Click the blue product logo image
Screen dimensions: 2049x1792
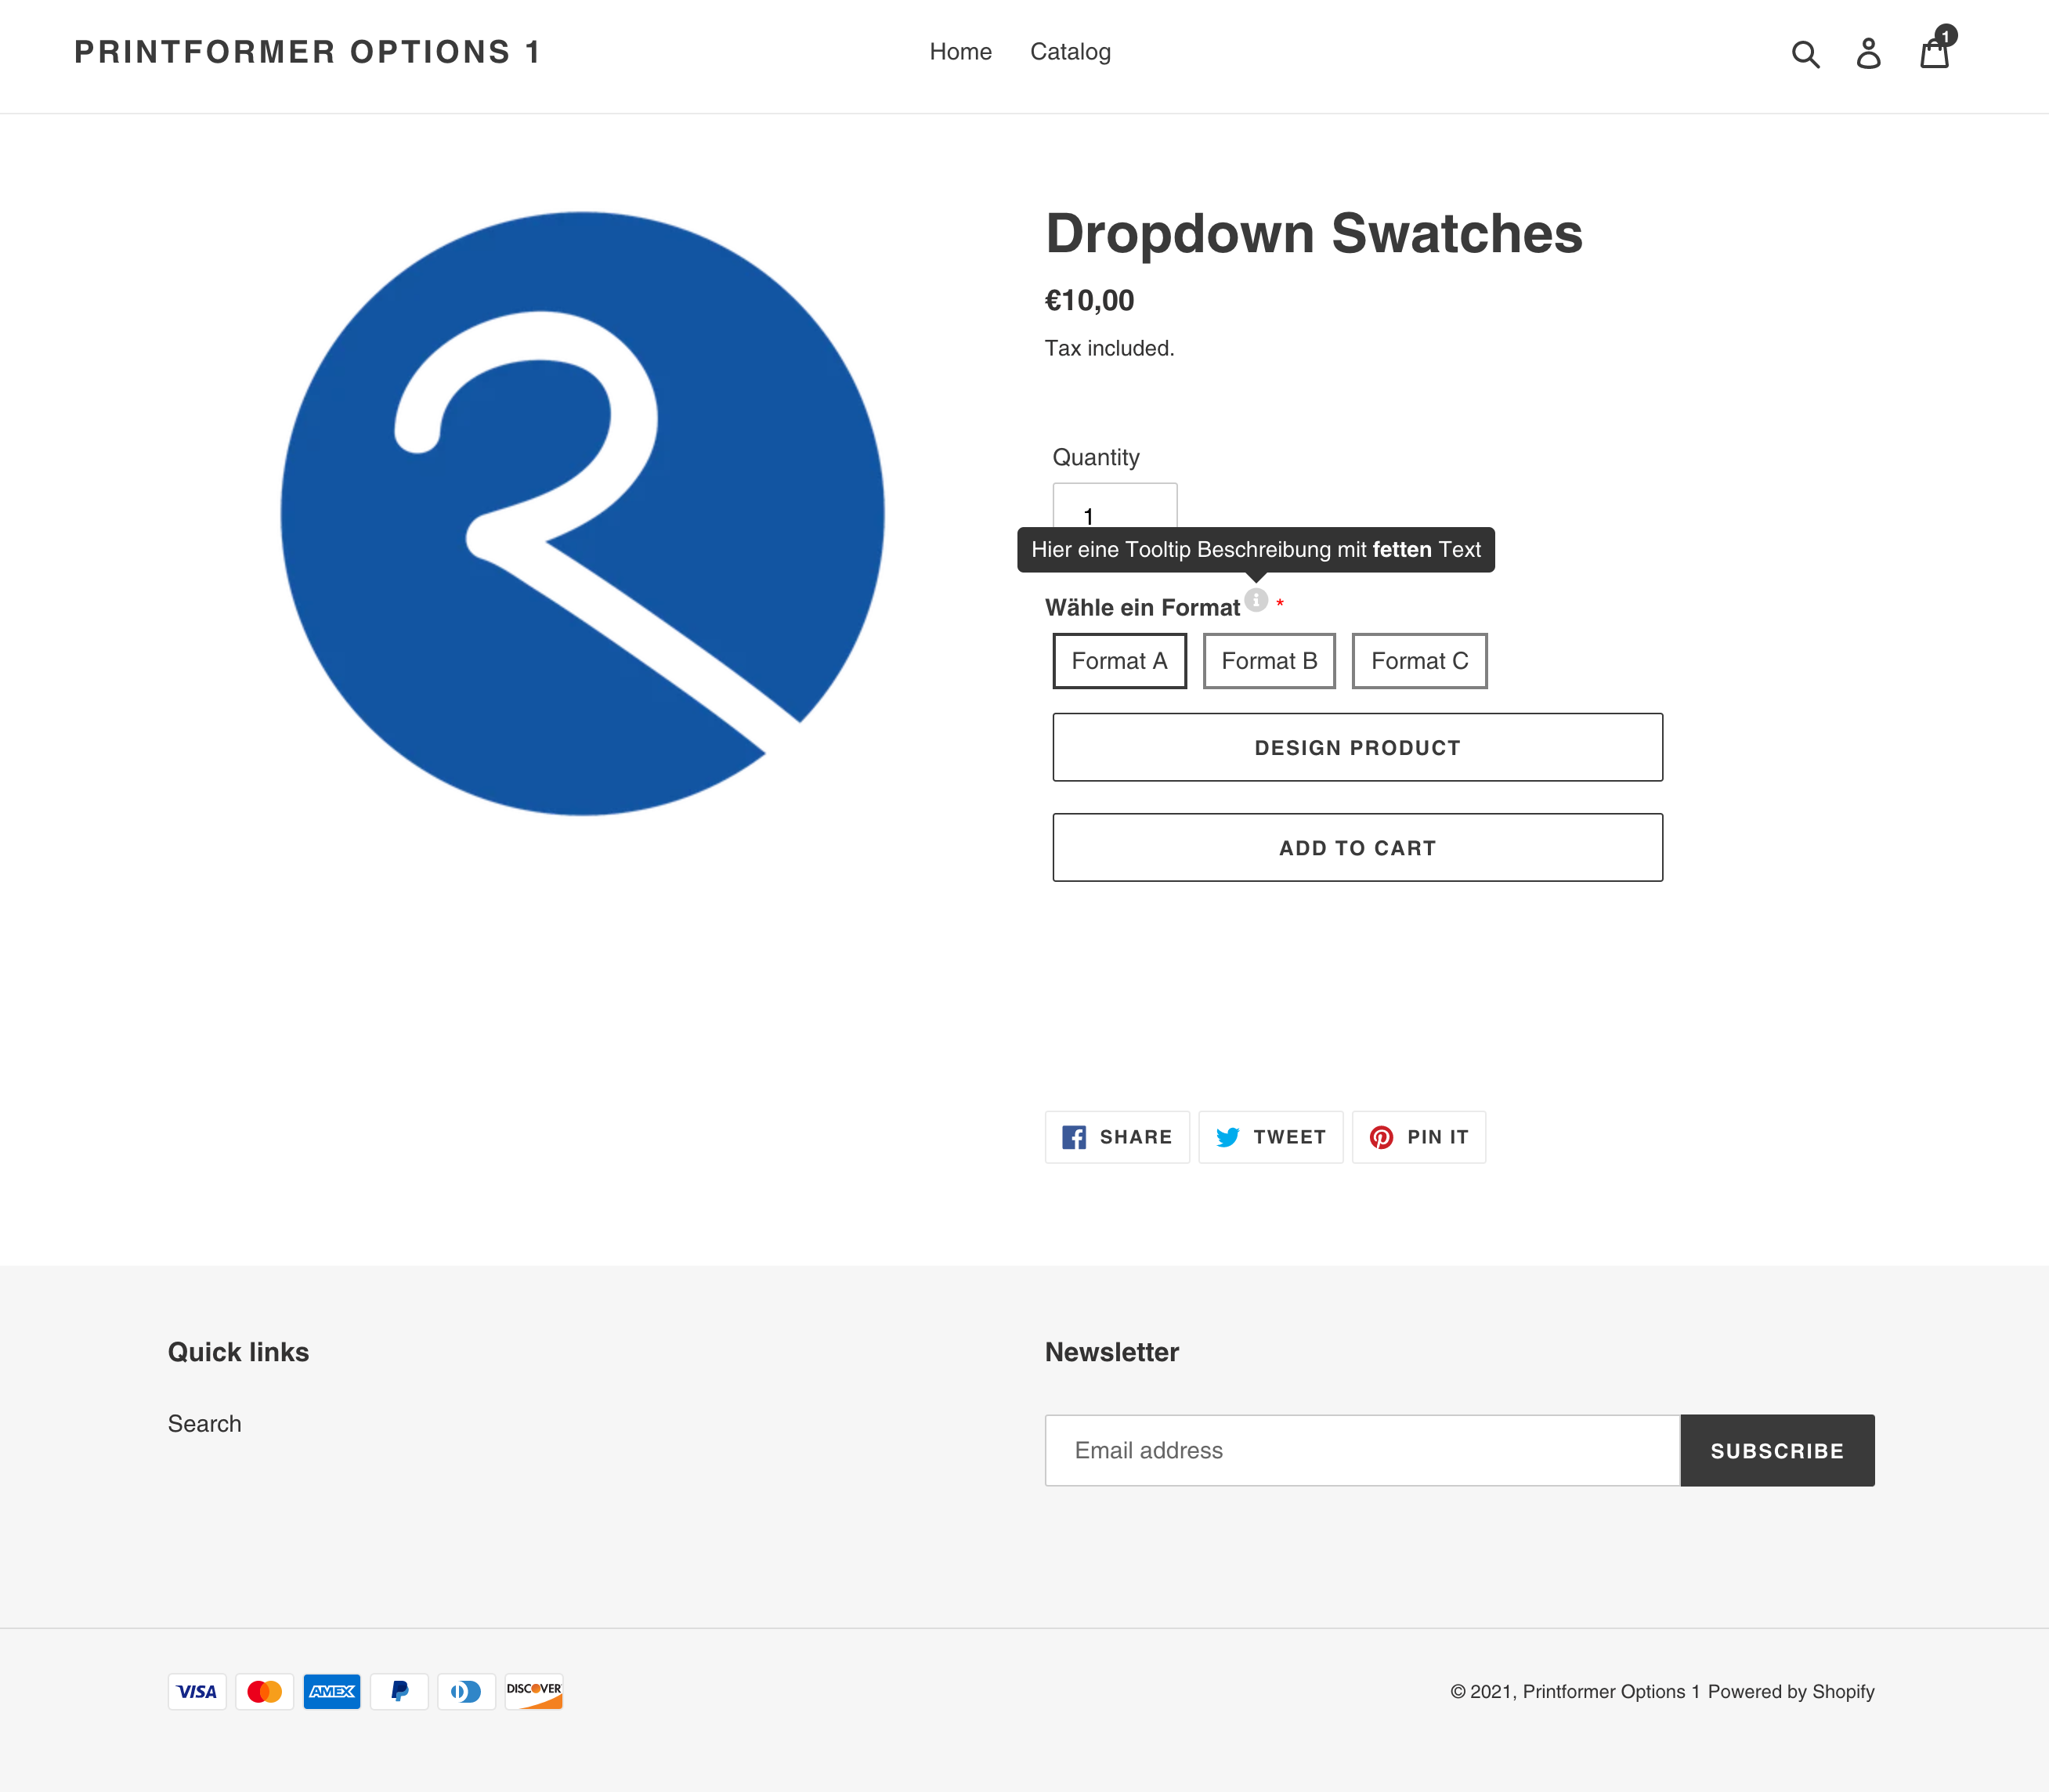tap(582, 513)
